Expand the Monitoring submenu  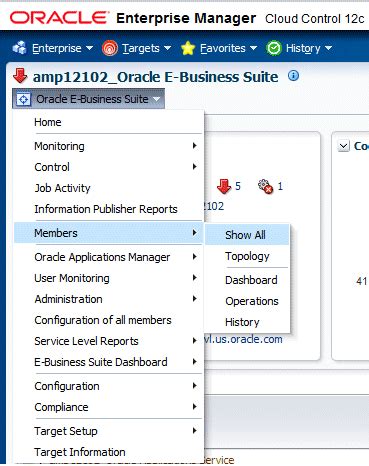(x=108, y=146)
